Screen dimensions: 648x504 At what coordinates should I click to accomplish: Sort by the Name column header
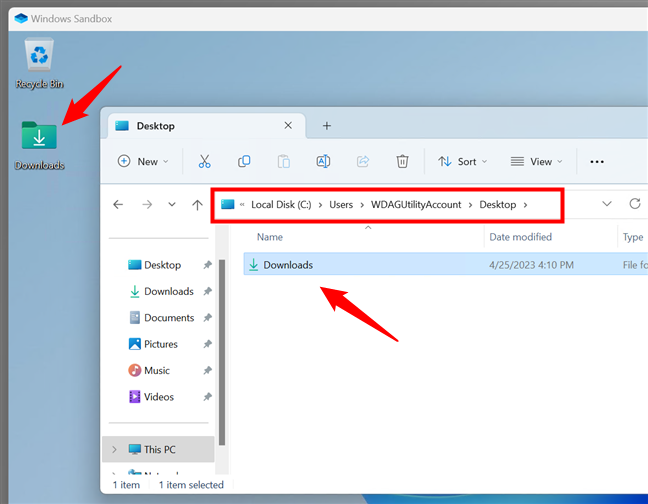coord(270,237)
